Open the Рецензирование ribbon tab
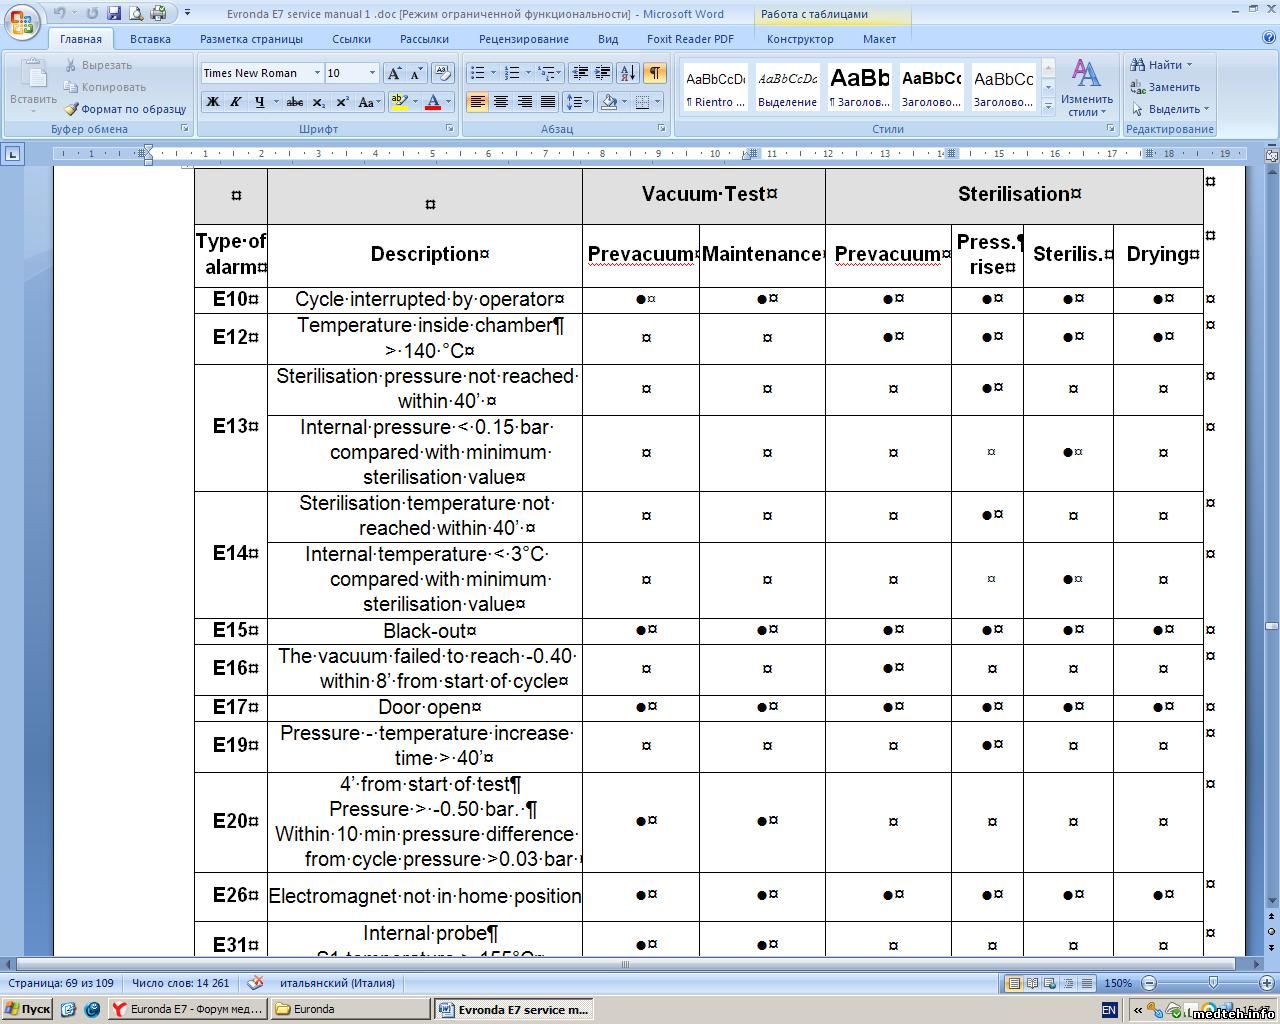 pos(523,39)
